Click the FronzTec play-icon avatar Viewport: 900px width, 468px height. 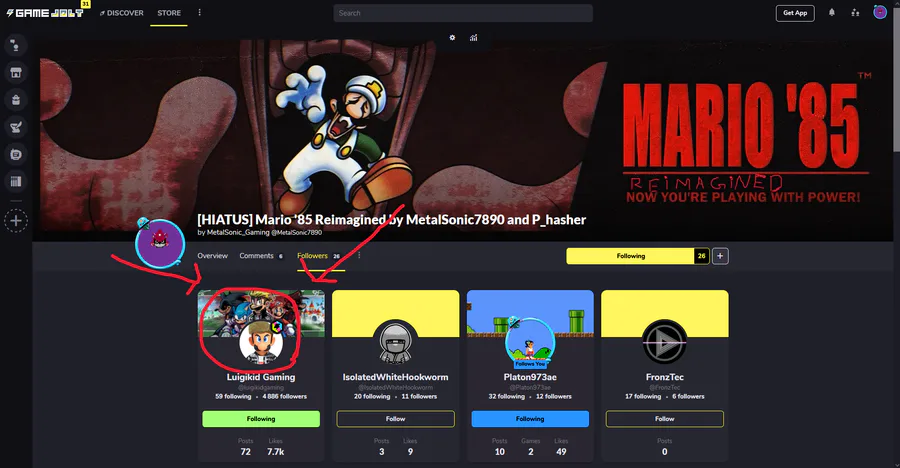coord(664,343)
